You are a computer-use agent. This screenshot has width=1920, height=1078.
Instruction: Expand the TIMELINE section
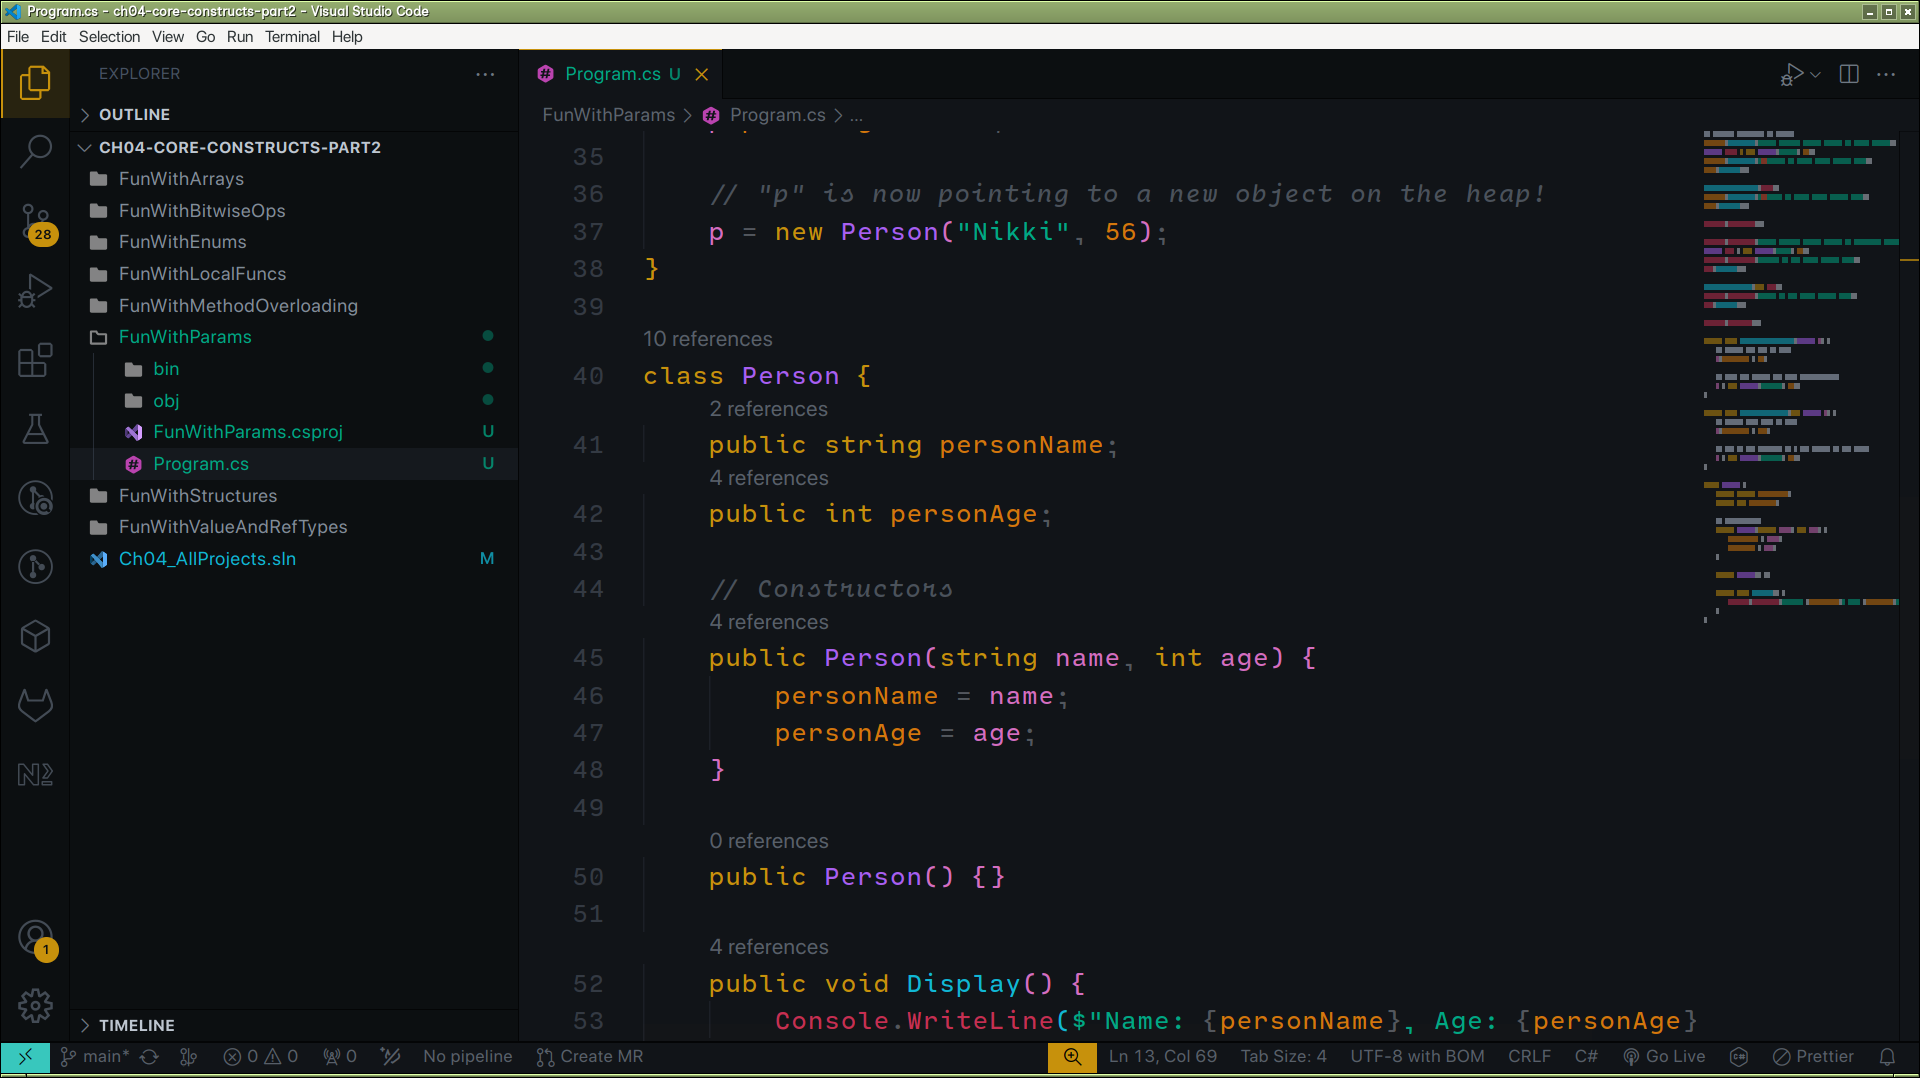[x=136, y=1025]
